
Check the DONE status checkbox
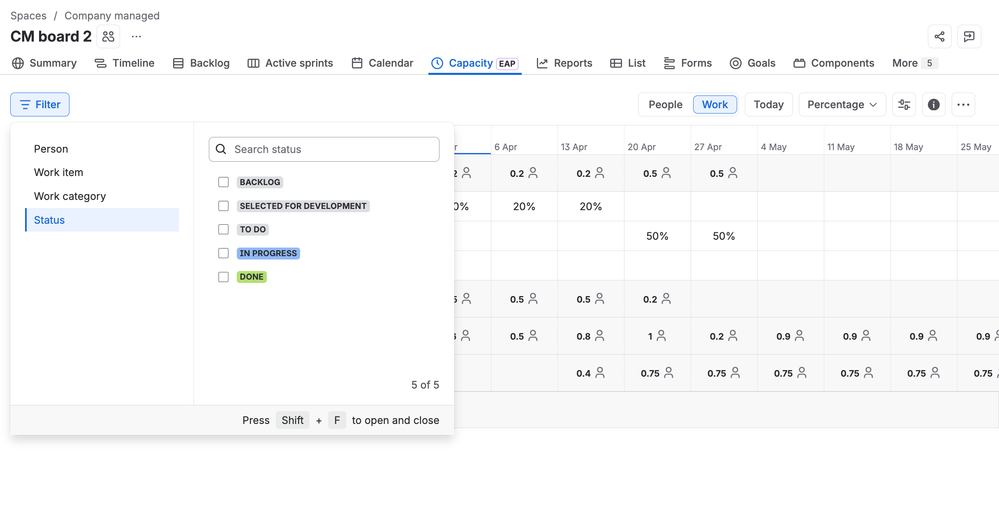tap(223, 277)
